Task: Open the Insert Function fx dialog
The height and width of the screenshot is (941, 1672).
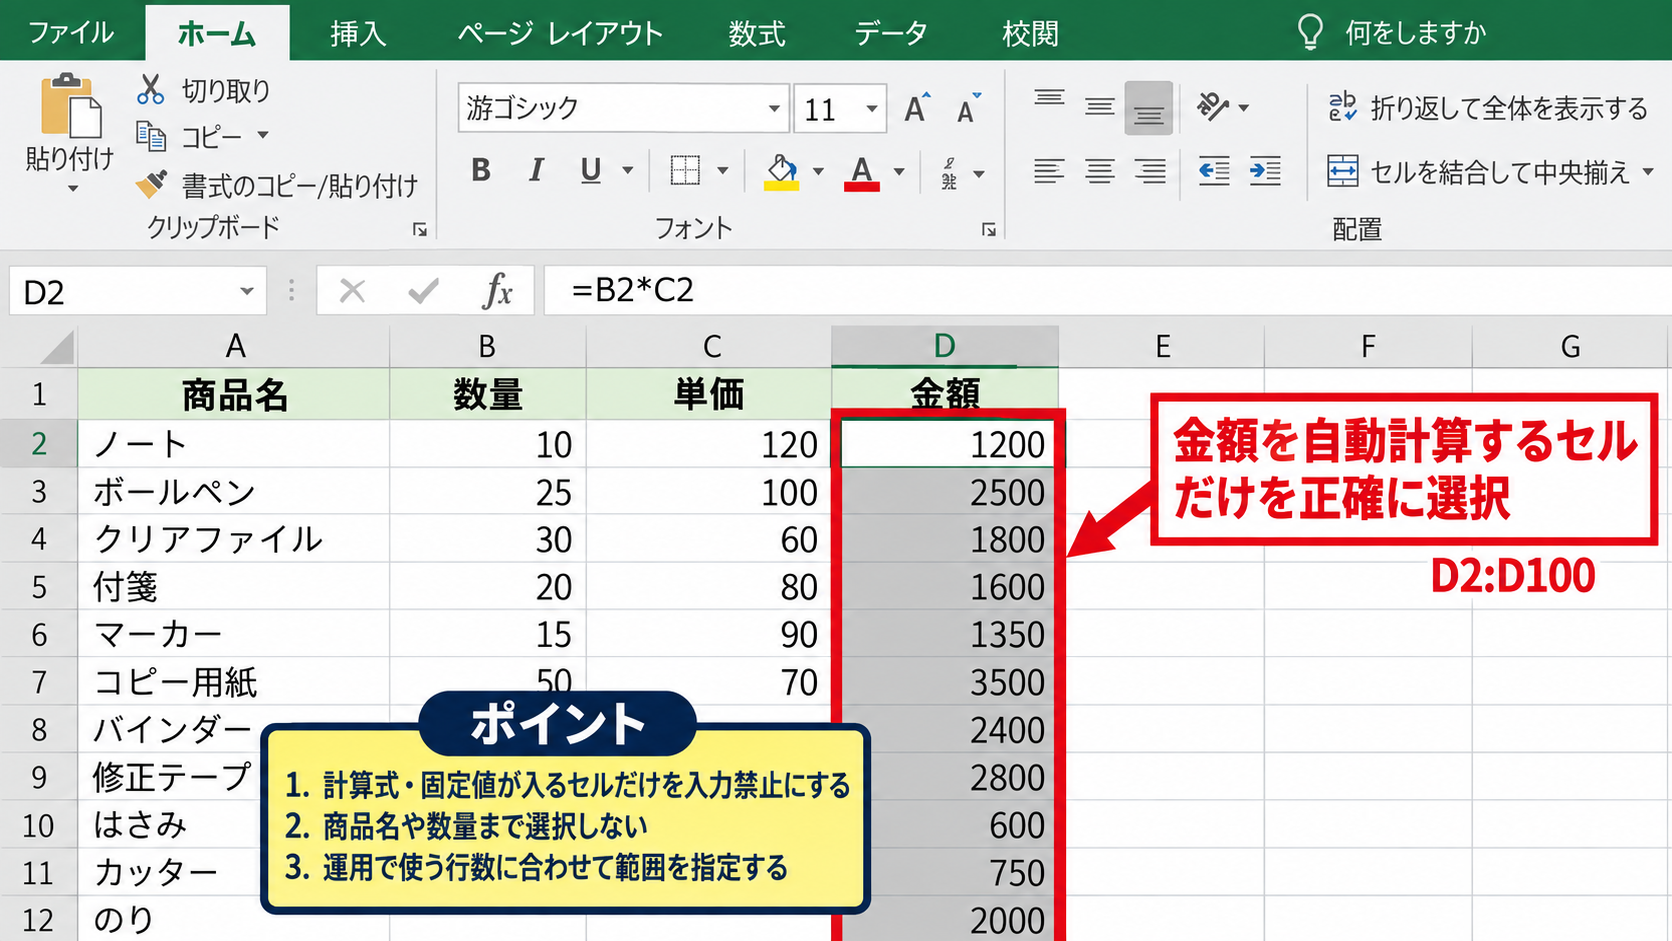Action: click(497, 291)
